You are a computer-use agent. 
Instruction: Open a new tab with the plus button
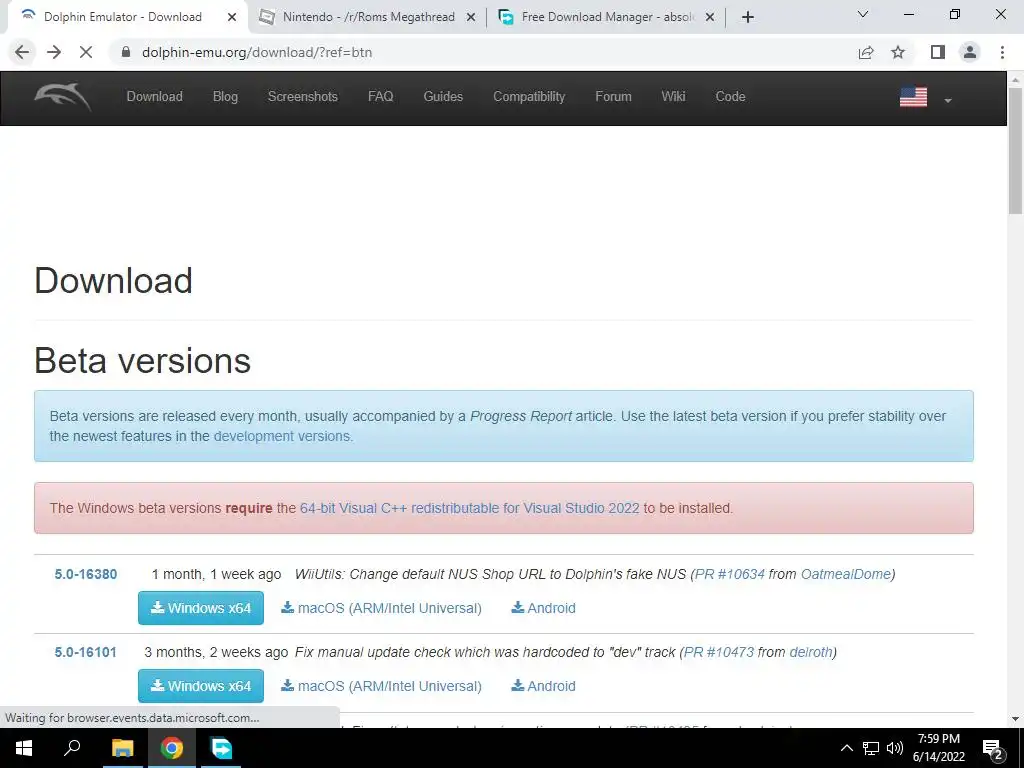748,17
